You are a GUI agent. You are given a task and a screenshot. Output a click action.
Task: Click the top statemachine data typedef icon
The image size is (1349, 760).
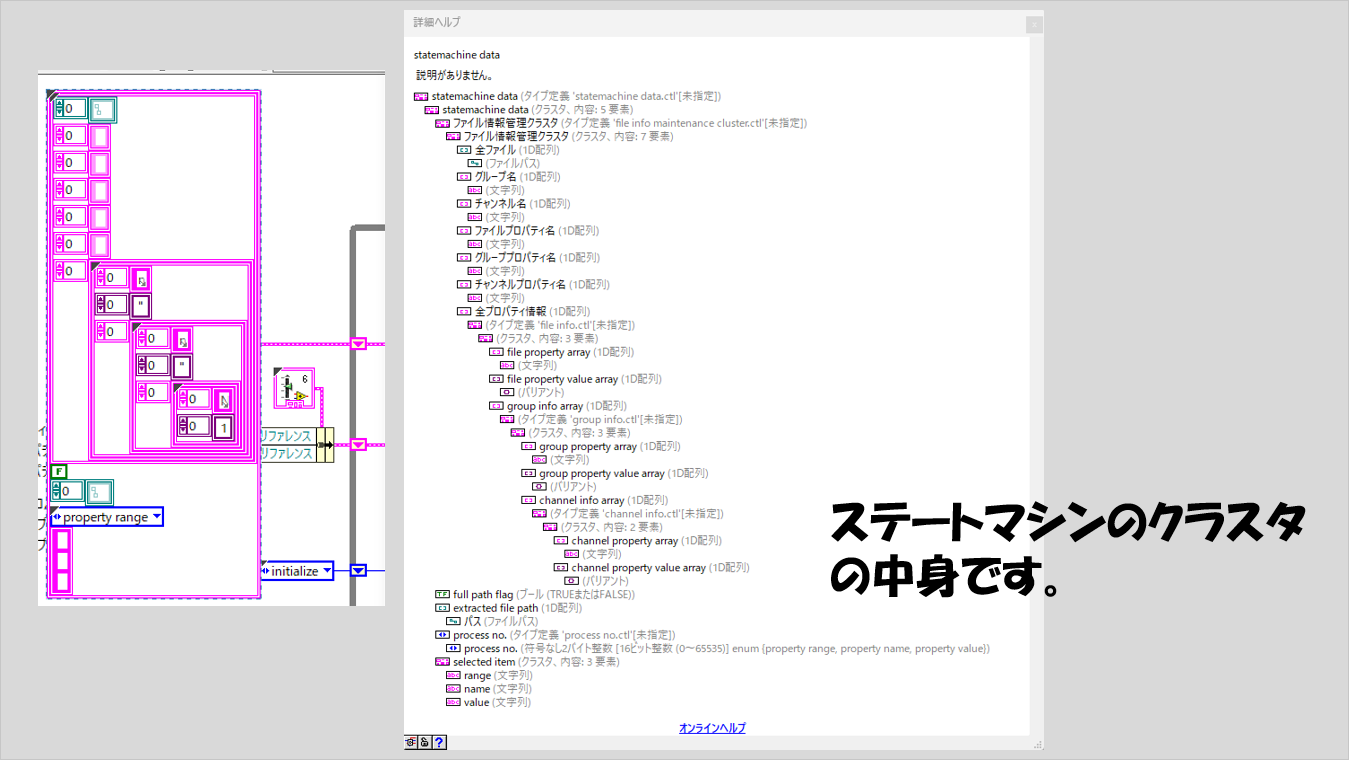point(421,96)
